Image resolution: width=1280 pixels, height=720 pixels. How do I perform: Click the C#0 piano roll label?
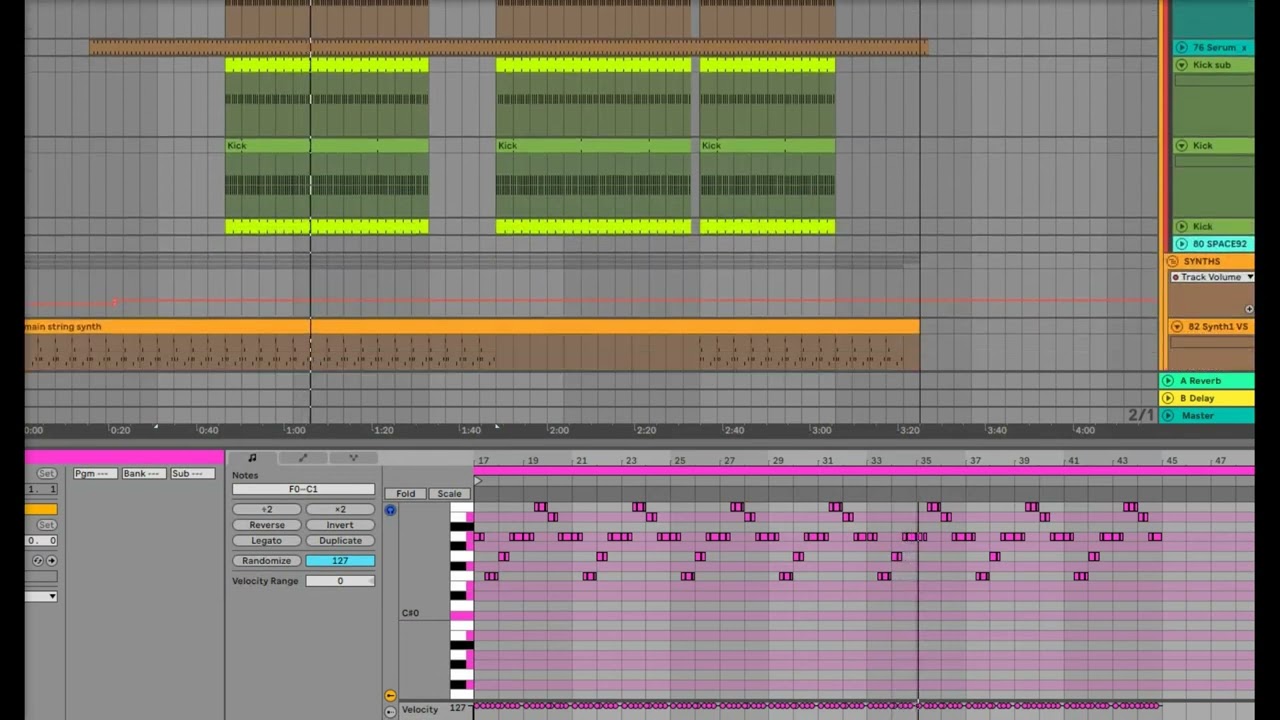tap(410, 613)
